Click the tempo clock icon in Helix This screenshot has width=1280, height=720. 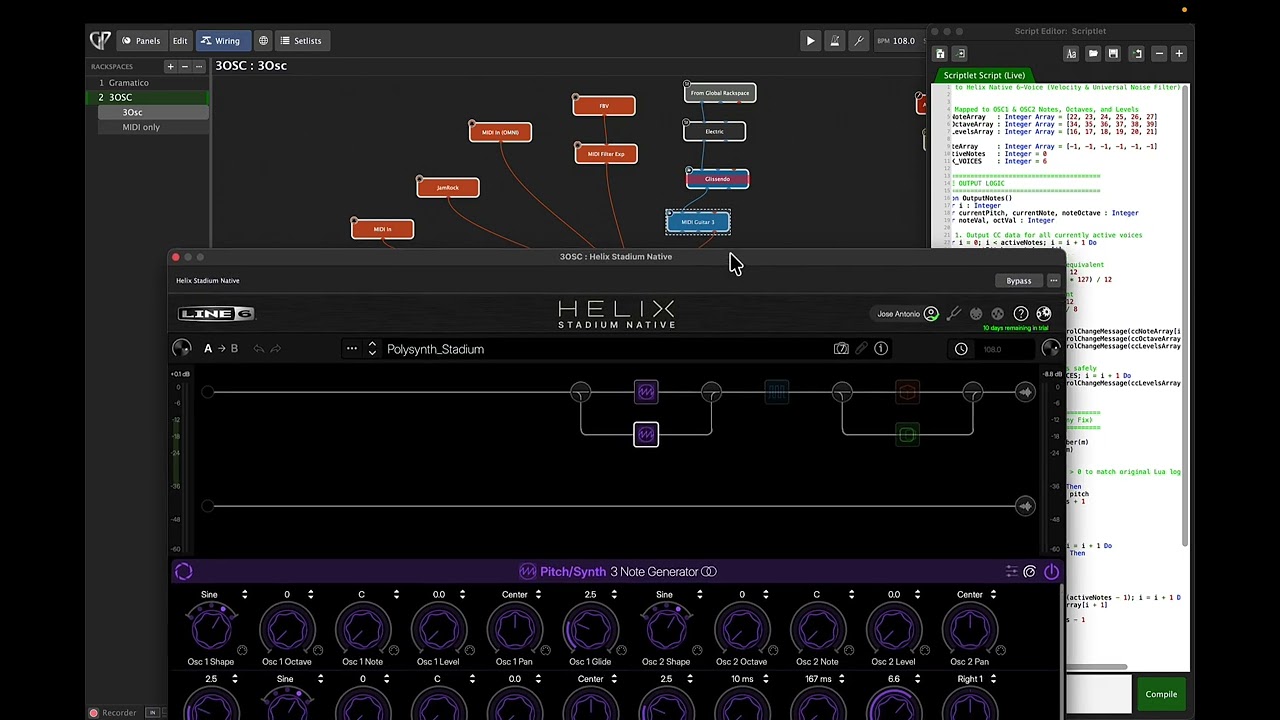point(961,349)
